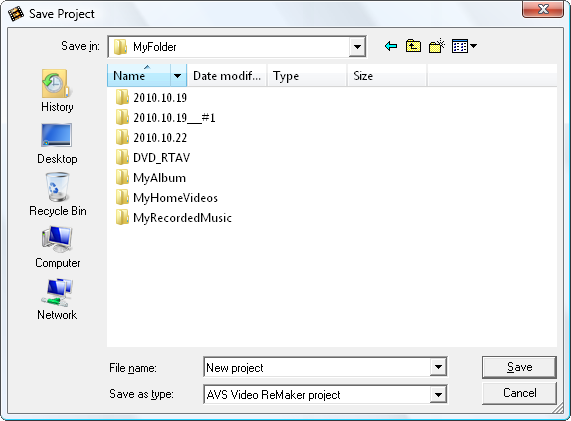Select the MyAlbum folder icon
This screenshot has width=571, height=421.
click(122, 177)
